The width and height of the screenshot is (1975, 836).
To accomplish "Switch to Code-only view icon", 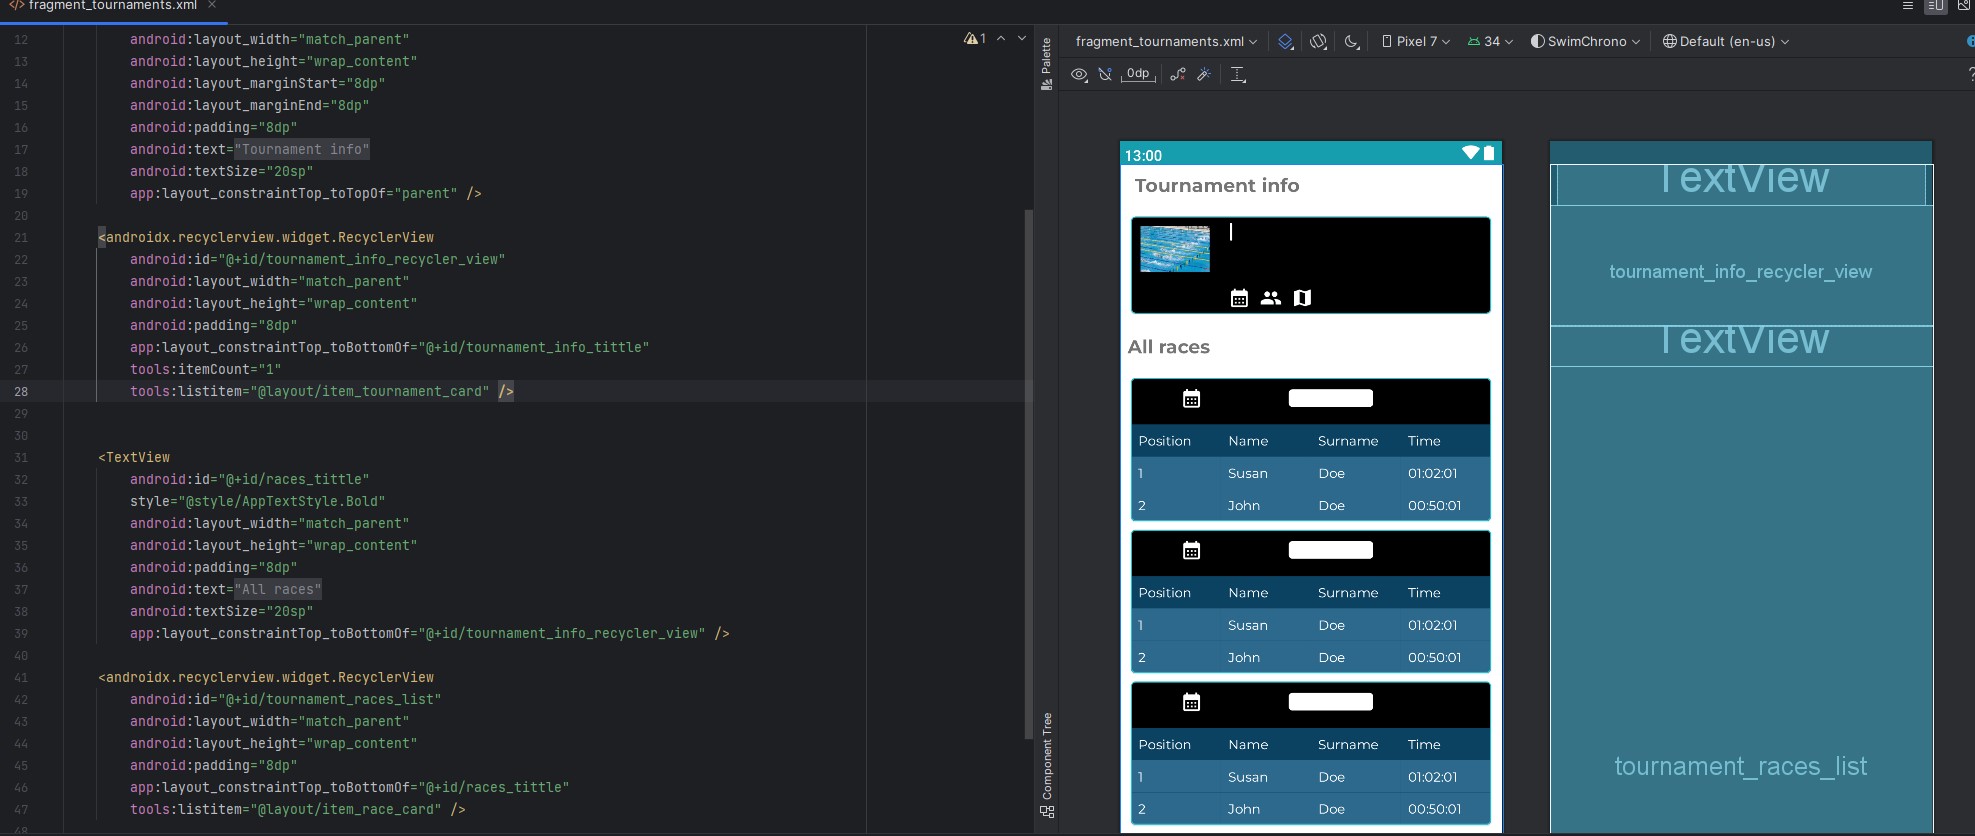I will tap(1908, 5).
